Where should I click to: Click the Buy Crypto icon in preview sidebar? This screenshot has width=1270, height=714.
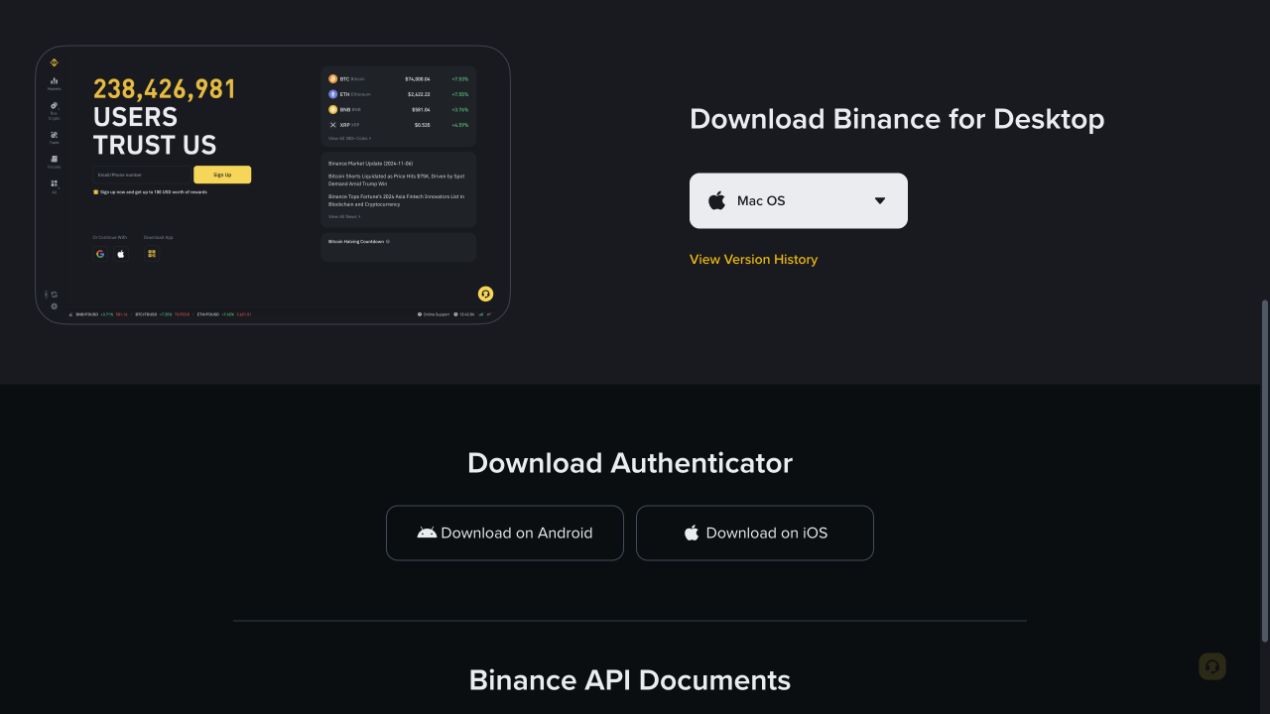click(x=54, y=105)
